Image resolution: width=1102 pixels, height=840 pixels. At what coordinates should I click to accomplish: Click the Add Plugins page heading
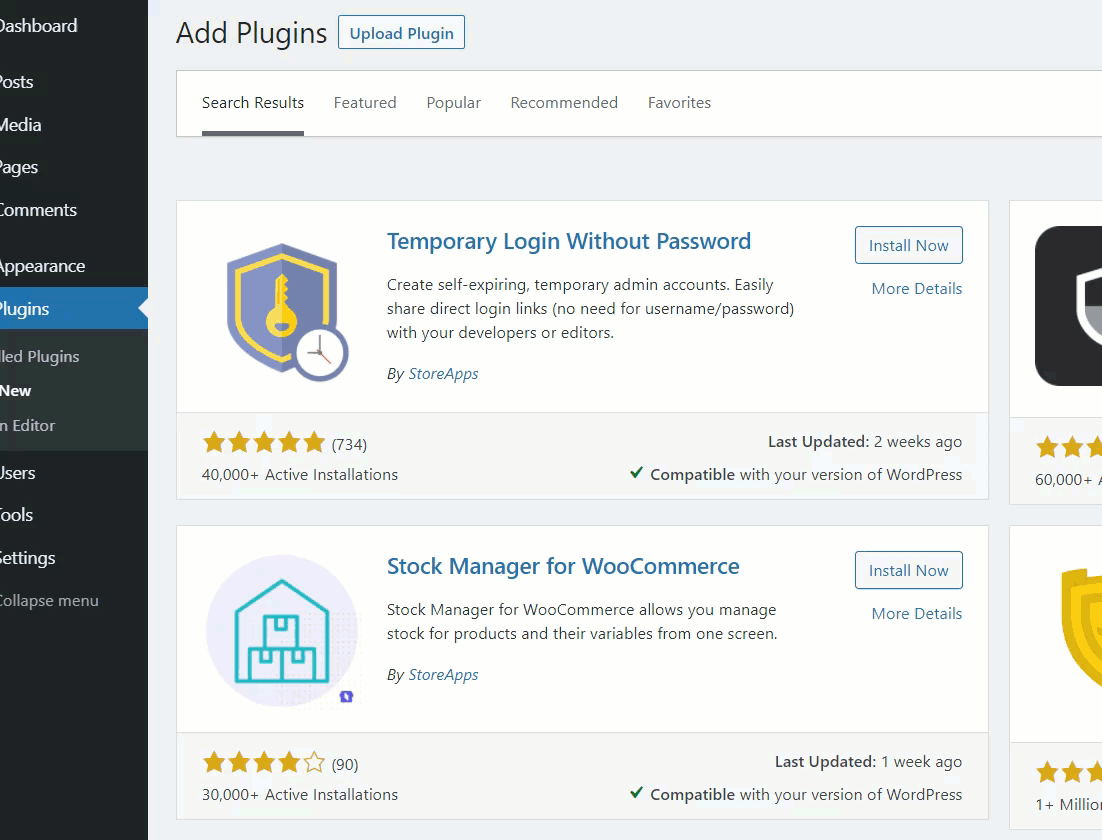[x=252, y=33]
